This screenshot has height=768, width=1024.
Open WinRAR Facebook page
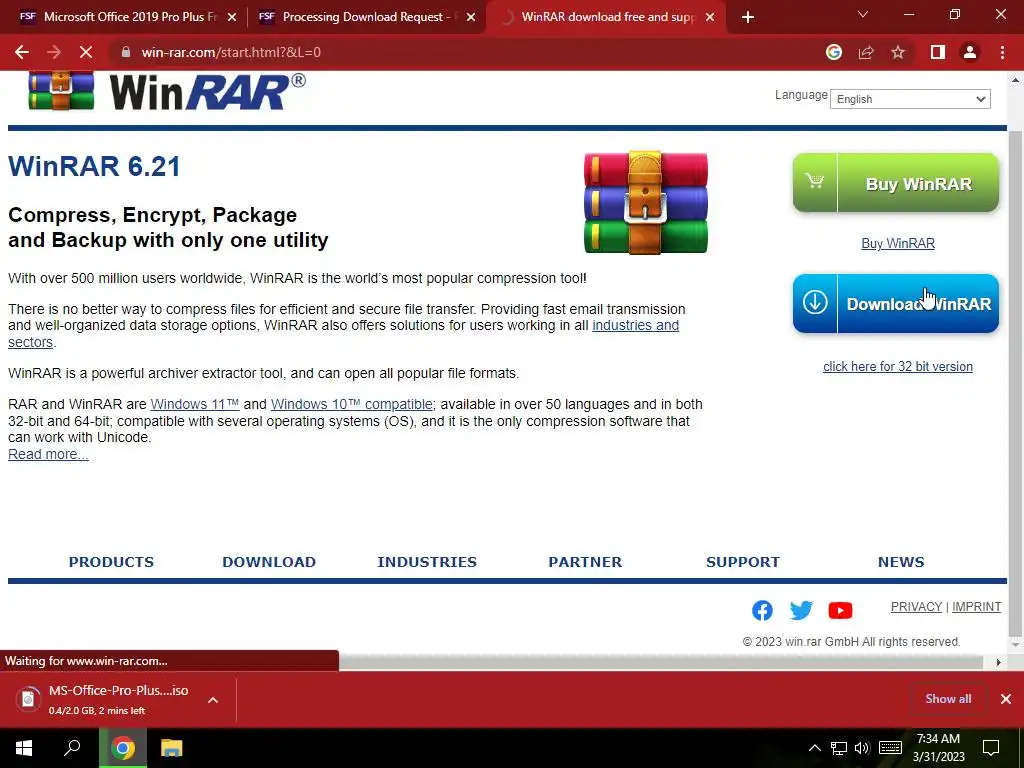[762, 610]
